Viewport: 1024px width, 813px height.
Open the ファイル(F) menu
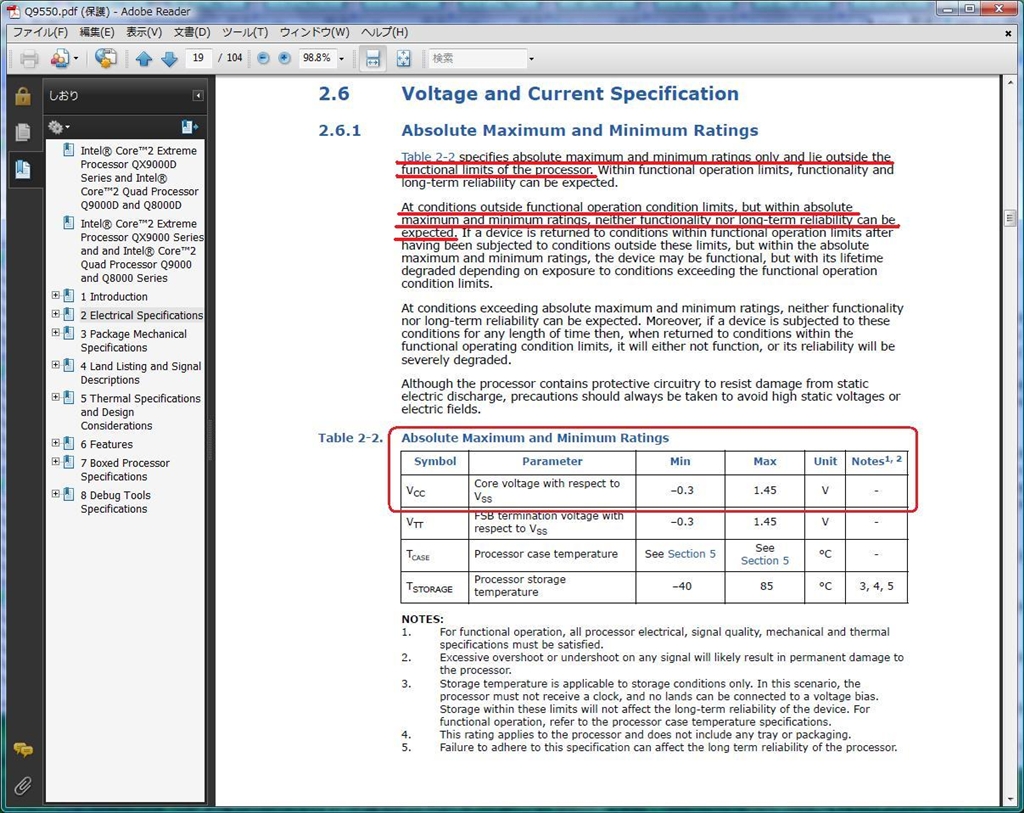[40, 32]
